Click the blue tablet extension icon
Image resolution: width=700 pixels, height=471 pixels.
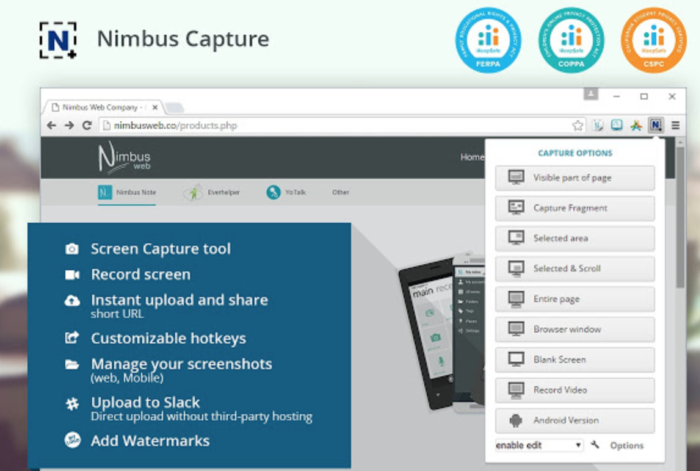point(617,125)
